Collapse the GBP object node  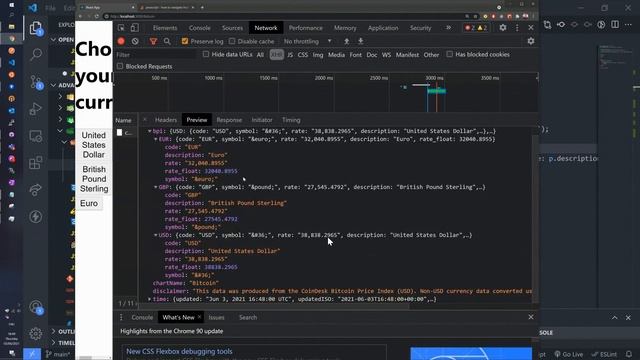coord(156,187)
